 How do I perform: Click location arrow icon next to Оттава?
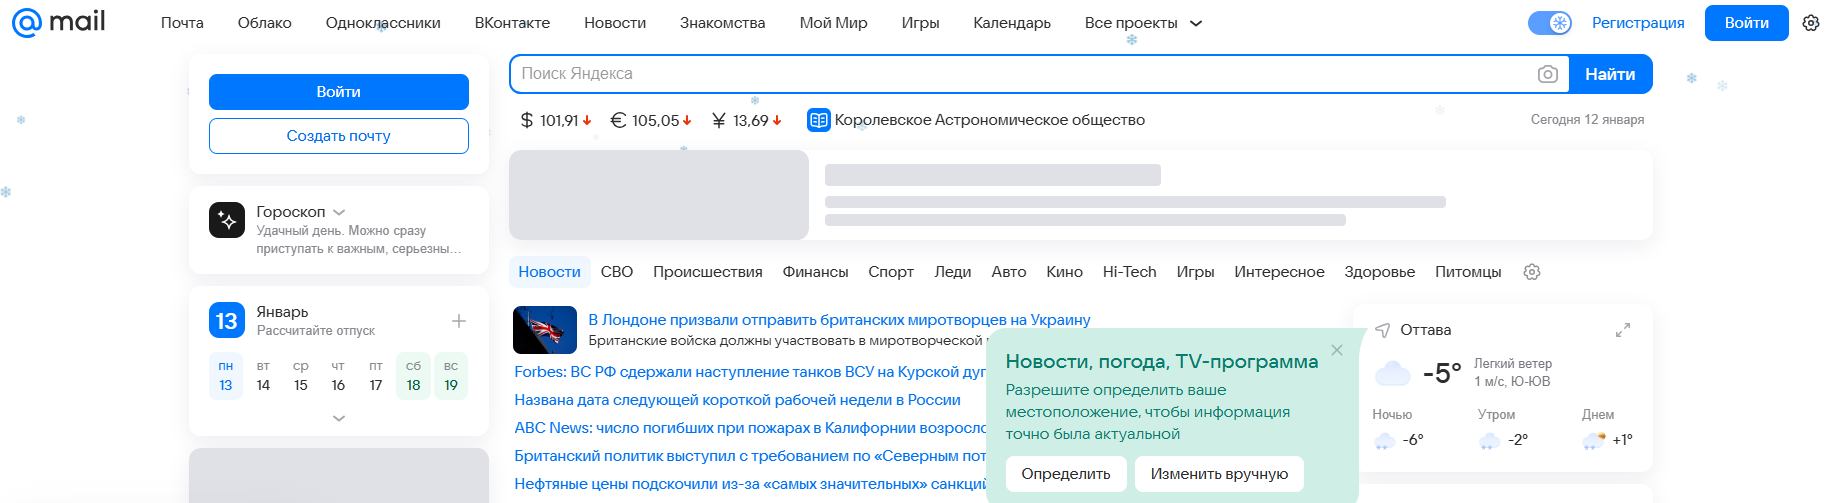pyautogui.click(x=1383, y=330)
